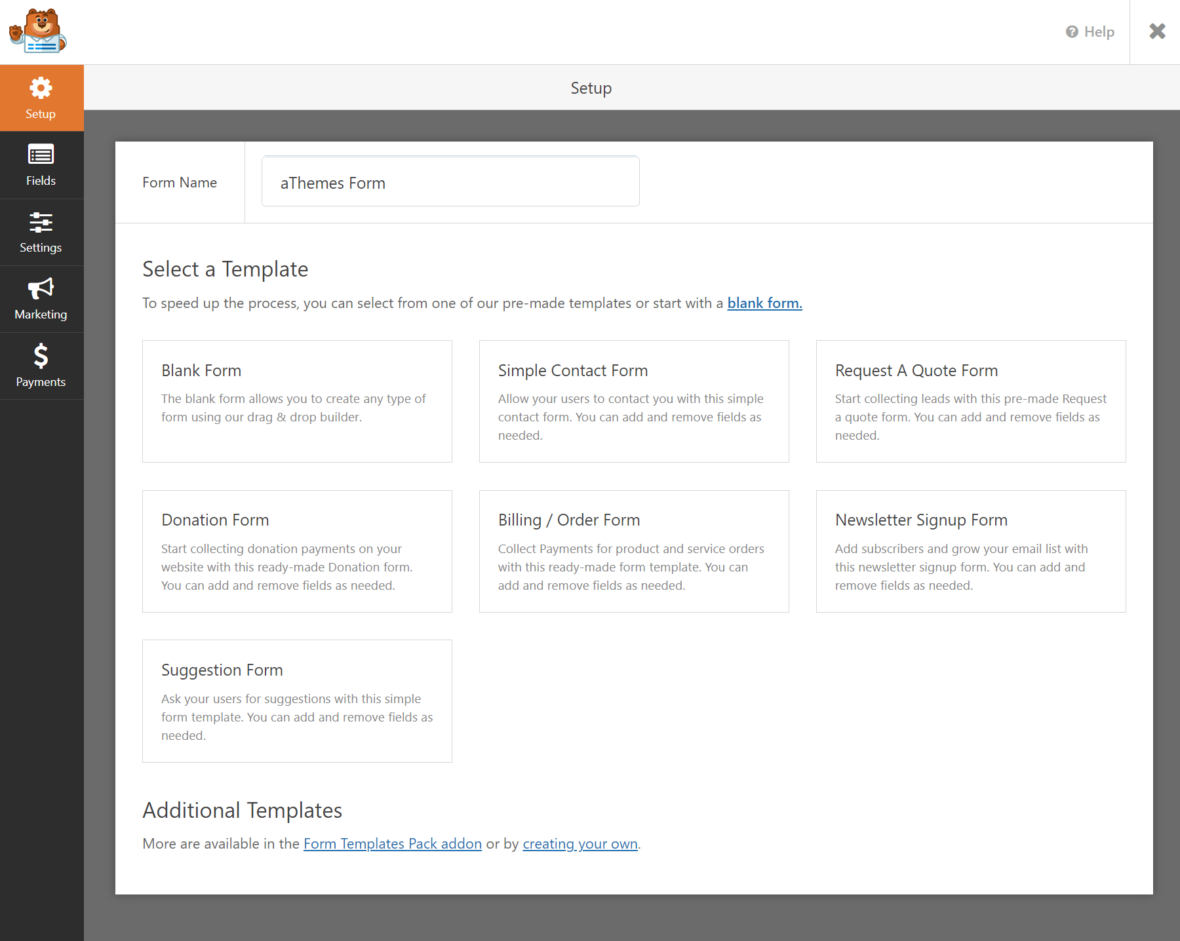Select the Blank Form template
This screenshot has height=941, width=1180.
pos(297,401)
